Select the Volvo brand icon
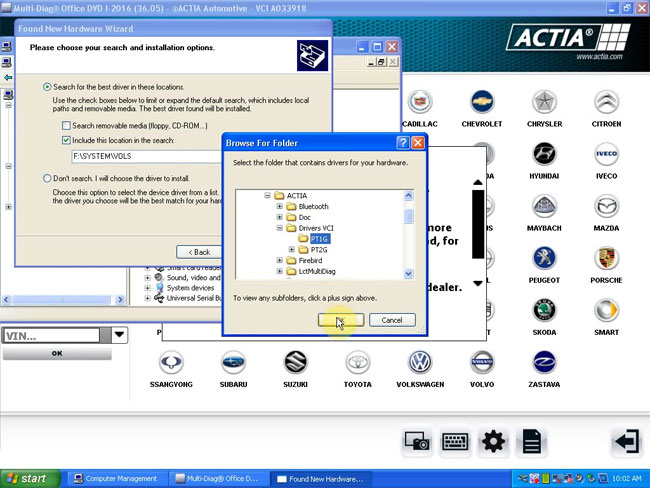Viewport: 650px width, 488px height. [482, 362]
